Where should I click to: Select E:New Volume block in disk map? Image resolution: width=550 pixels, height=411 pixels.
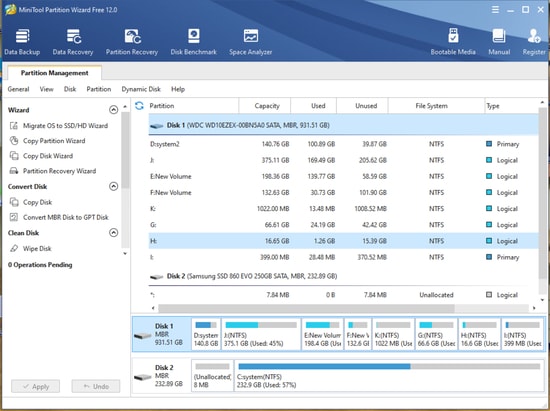[322, 334]
